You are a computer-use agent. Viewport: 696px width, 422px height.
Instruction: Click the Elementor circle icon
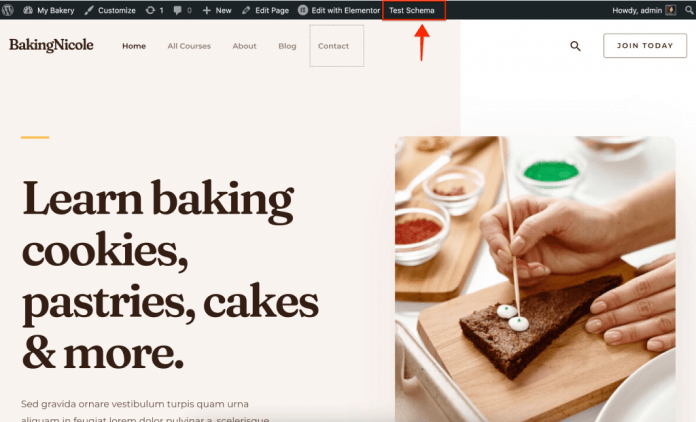(x=303, y=10)
